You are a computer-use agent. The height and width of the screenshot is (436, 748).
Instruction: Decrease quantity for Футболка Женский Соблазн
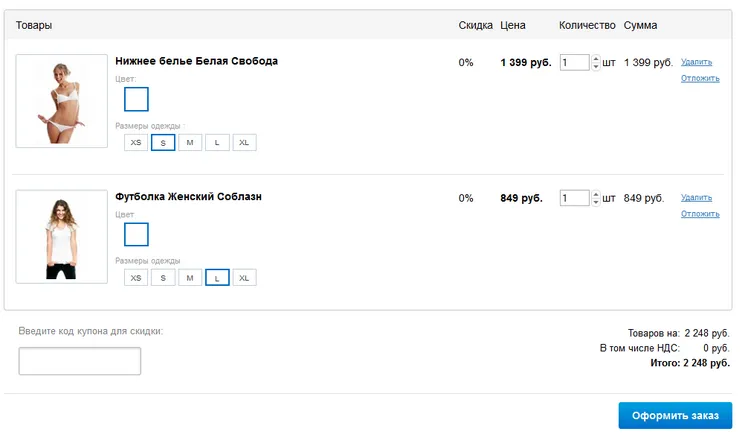[595, 202]
